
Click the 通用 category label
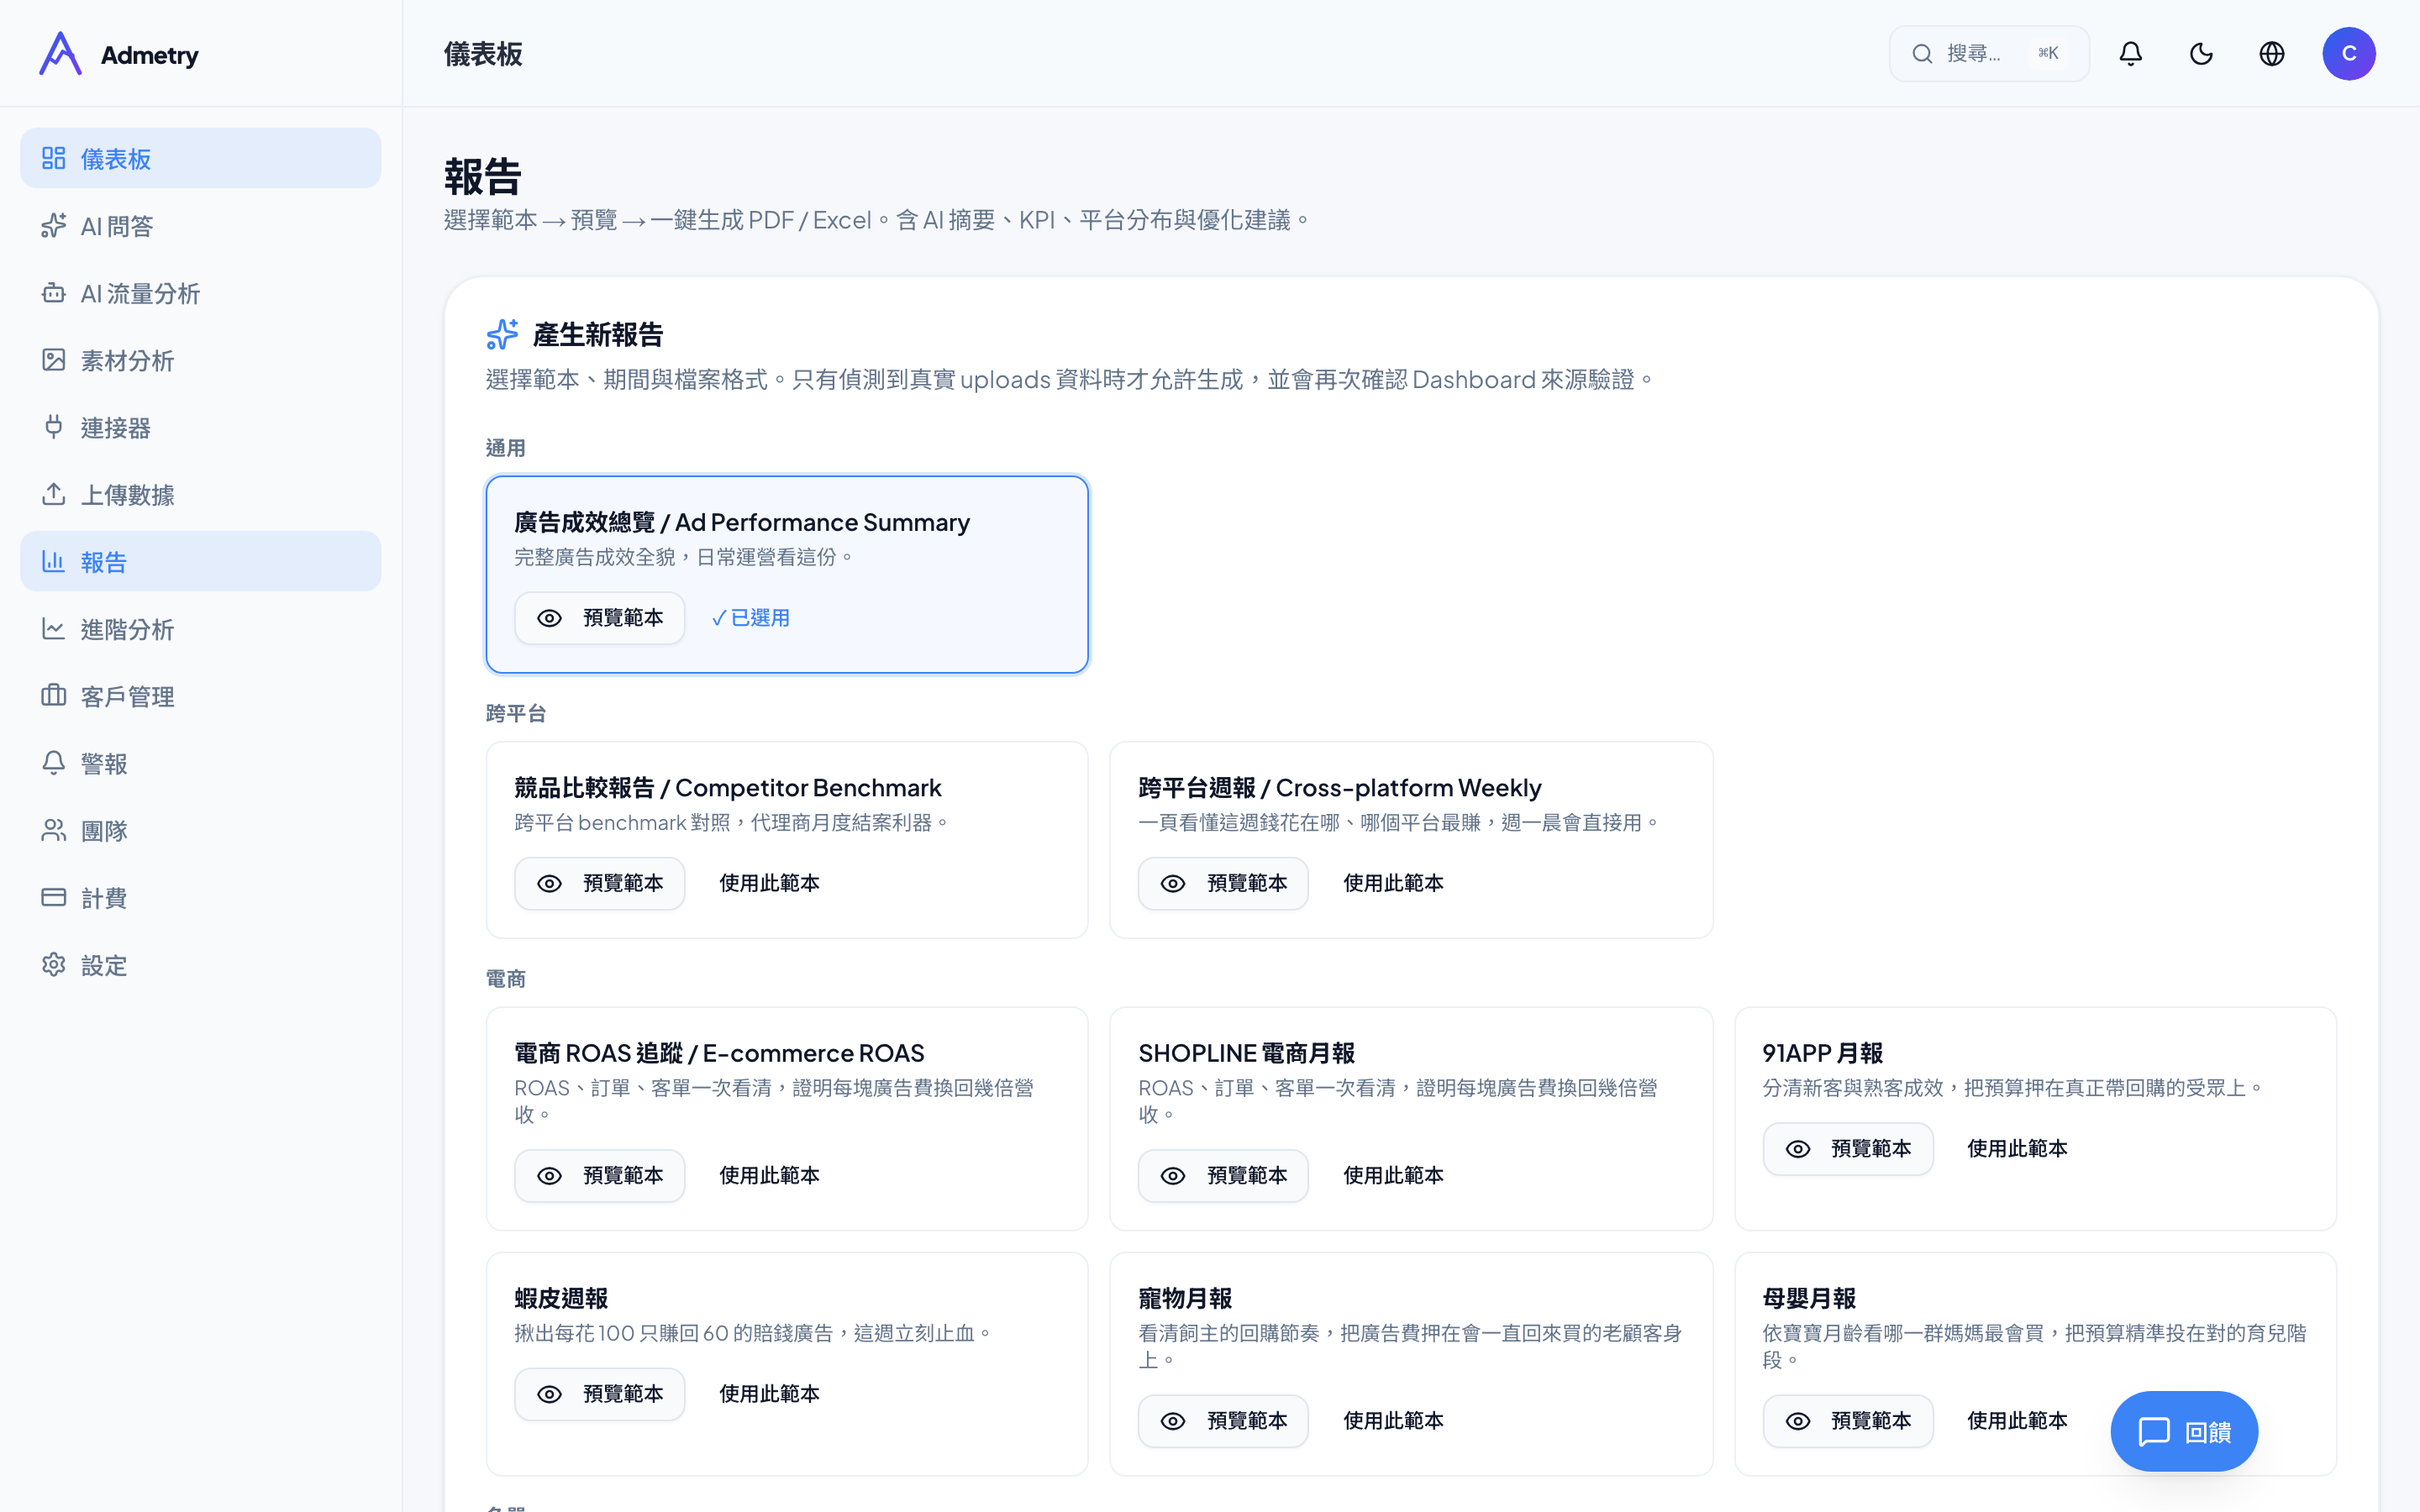tap(506, 448)
